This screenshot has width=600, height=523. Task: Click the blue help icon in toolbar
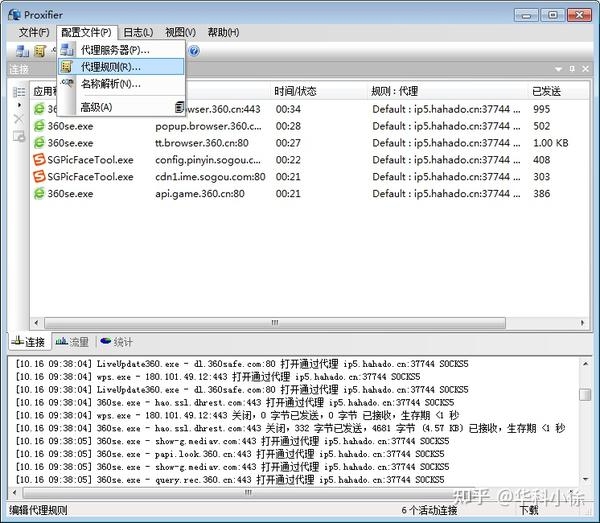(194, 50)
